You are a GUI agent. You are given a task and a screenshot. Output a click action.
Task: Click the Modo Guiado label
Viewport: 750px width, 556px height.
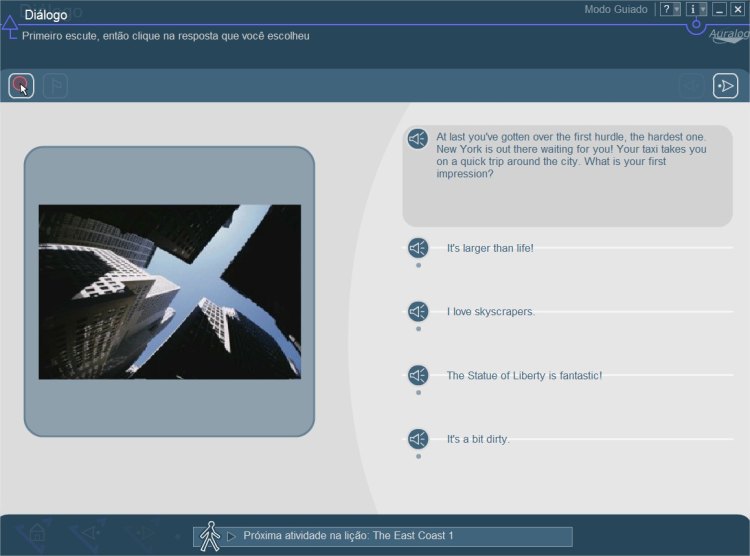pyautogui.click(x=615, y=9)
